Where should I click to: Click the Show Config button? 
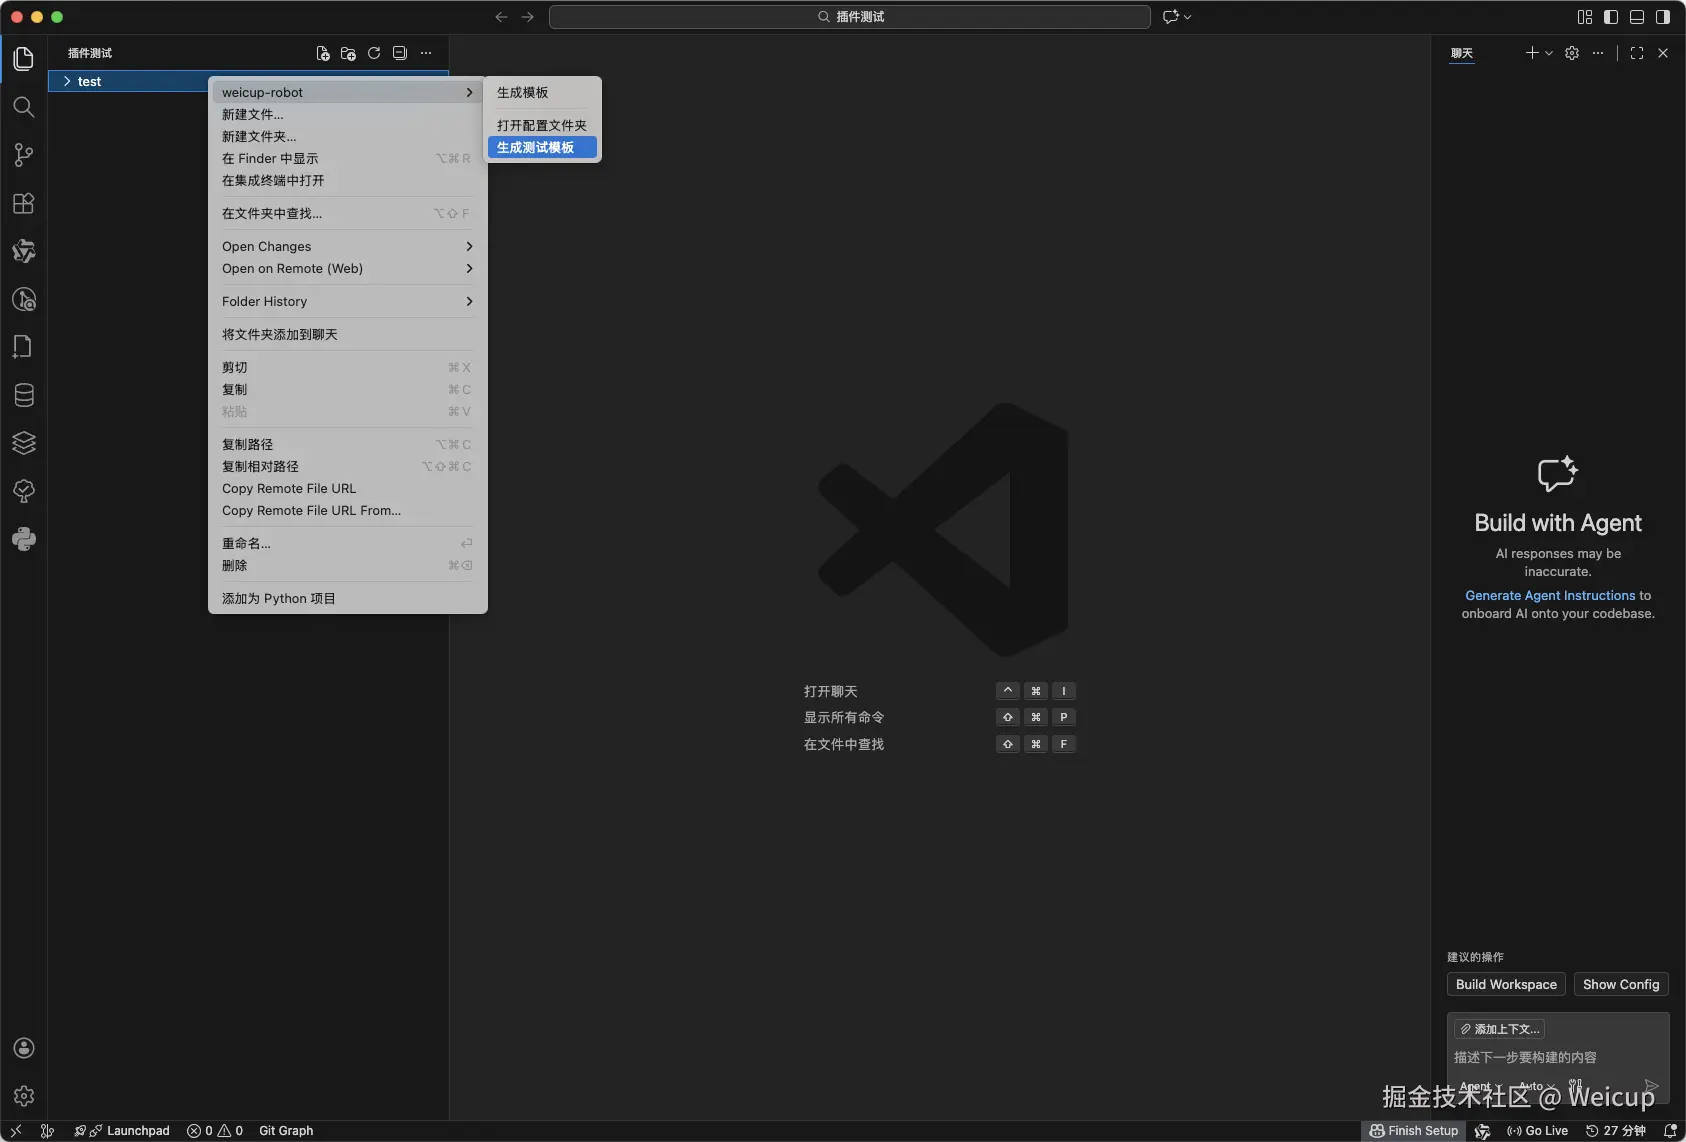click(1621, 985)
